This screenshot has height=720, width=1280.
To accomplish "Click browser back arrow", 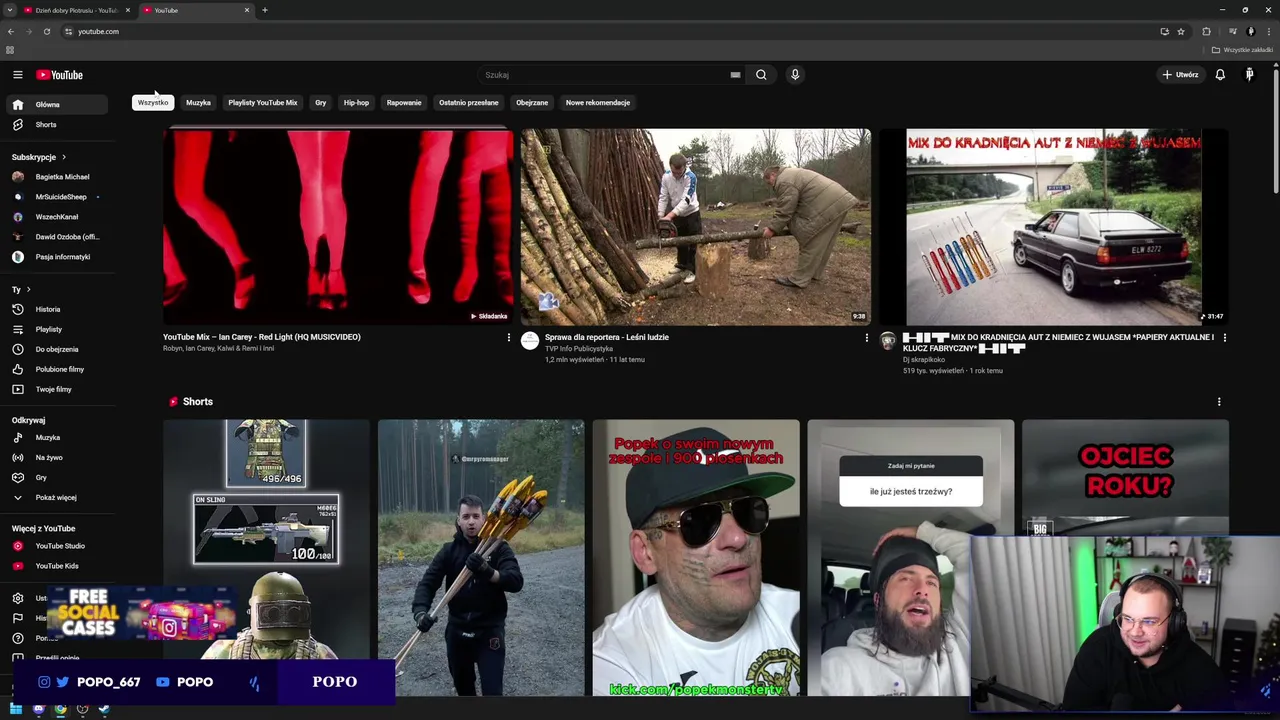I will [x=11, y=31].
